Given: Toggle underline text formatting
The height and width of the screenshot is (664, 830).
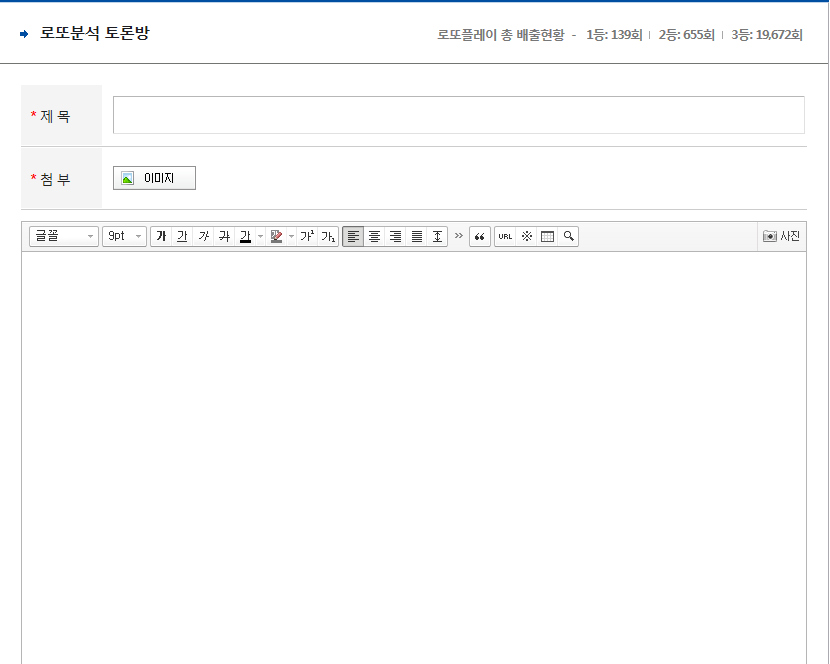Looking at the screenshot, I should (182, 237).
